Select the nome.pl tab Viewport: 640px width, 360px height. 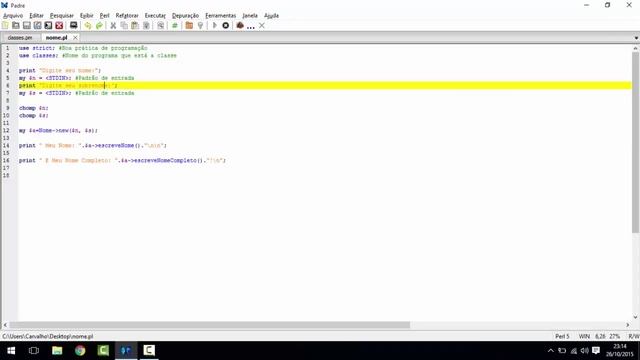56,38
